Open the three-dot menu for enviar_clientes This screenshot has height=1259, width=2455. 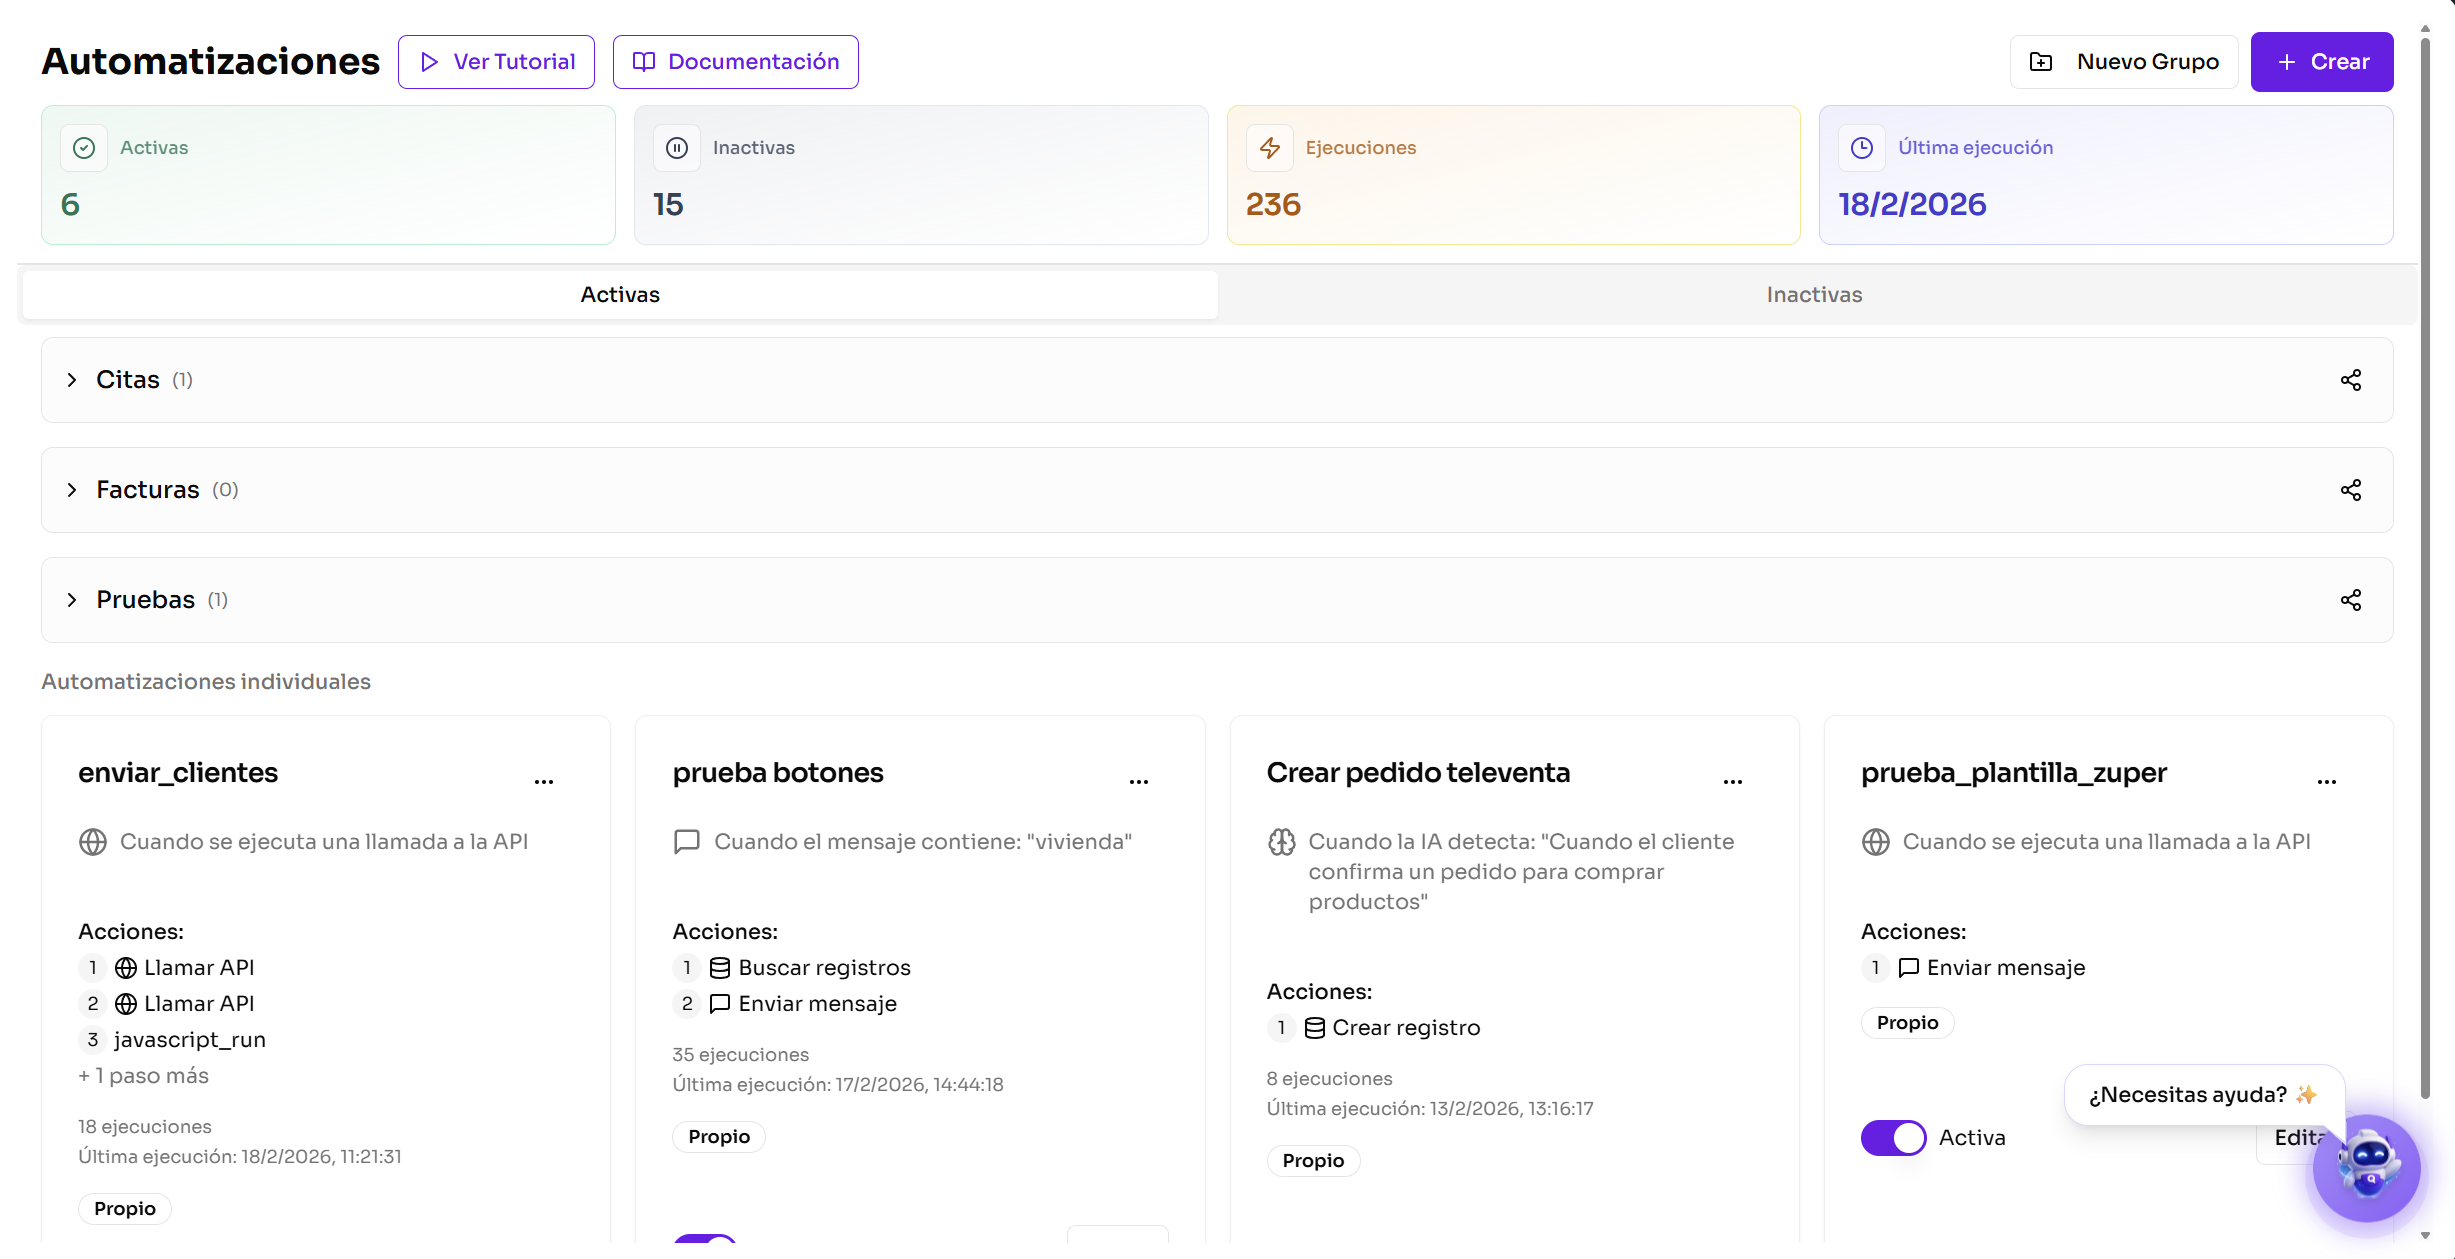pos(544,781)
